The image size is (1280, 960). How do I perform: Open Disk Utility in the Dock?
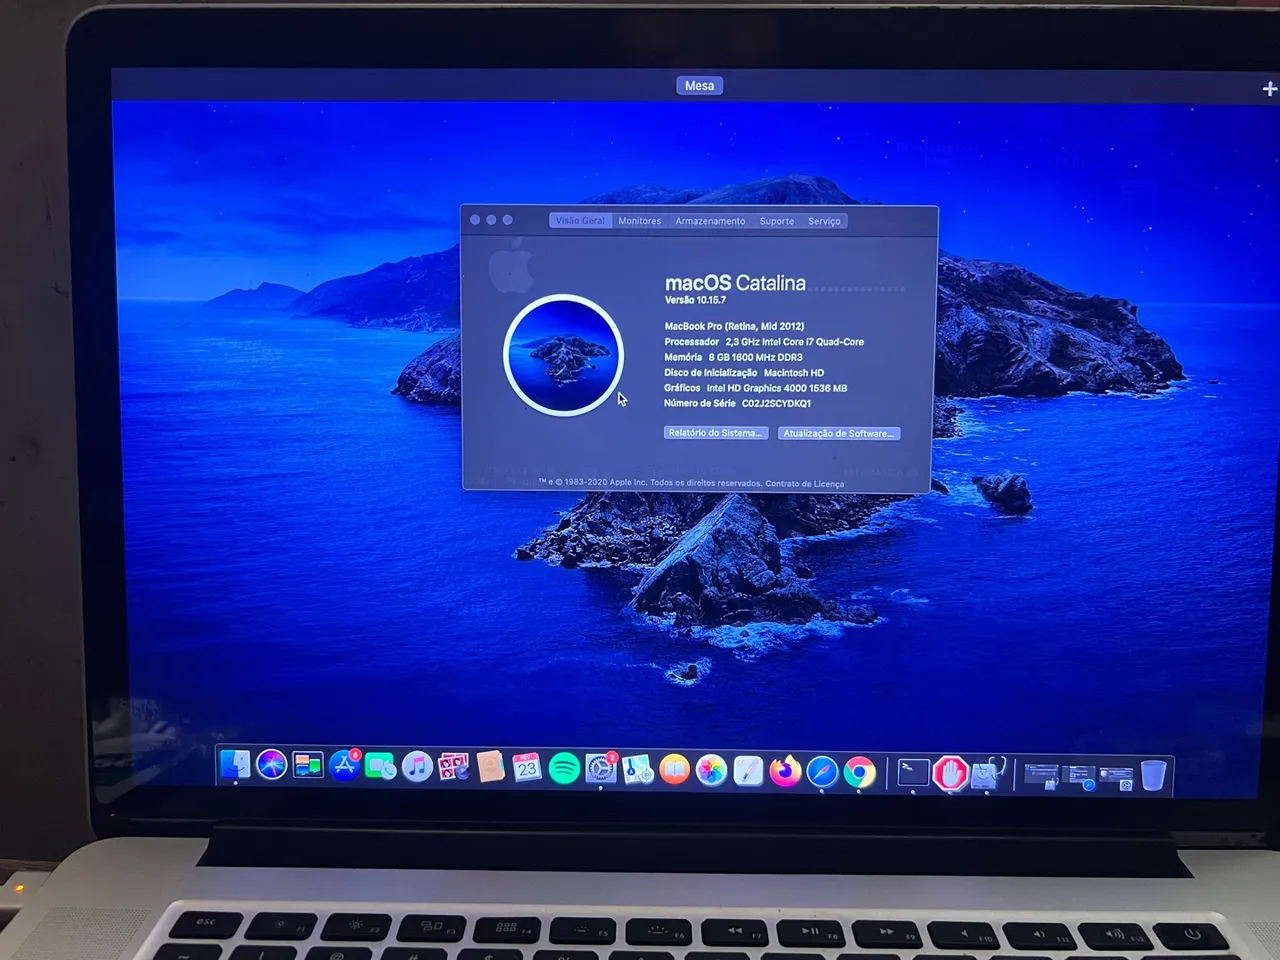pyautogui.click(x=986, y=773)
